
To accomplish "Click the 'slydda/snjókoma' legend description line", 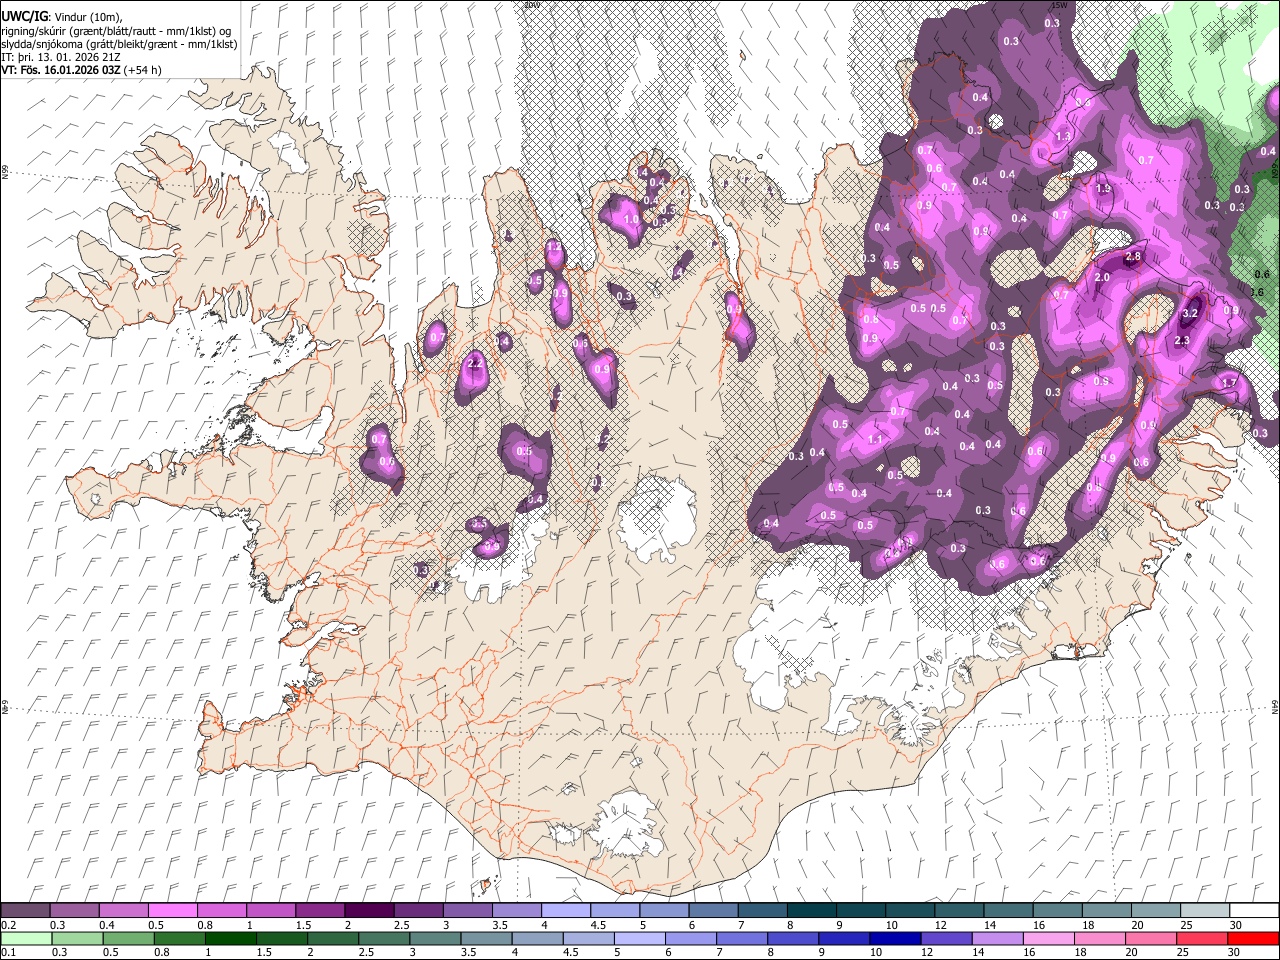I will (119, 44).
